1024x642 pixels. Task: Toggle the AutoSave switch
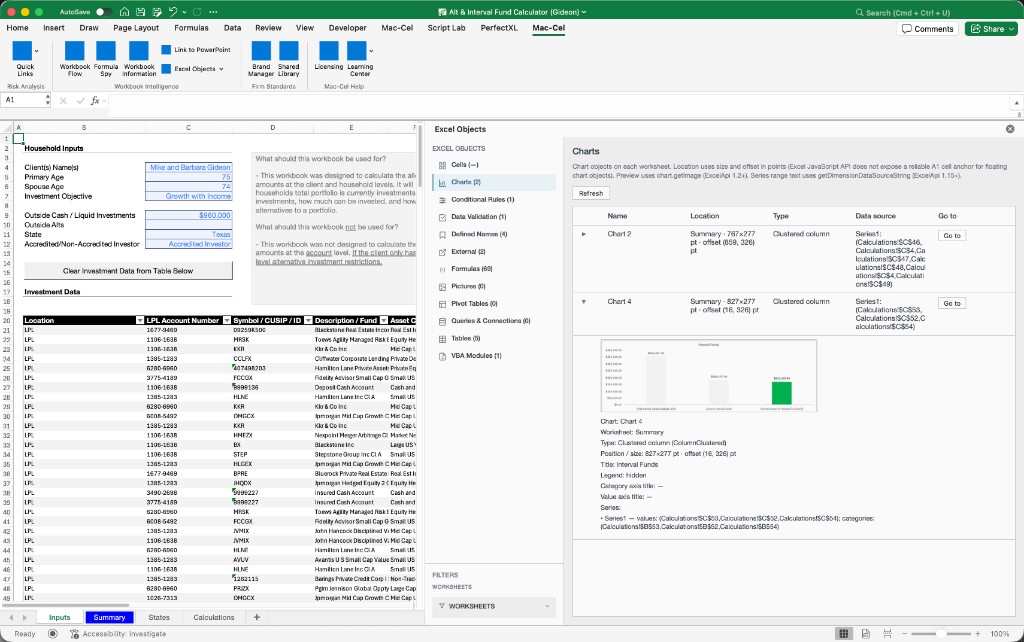[103, 12]
